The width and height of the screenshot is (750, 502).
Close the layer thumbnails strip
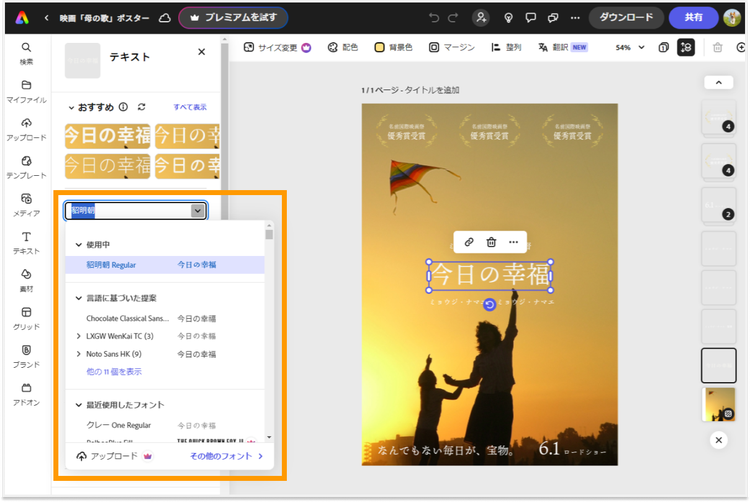click(718, 440)
